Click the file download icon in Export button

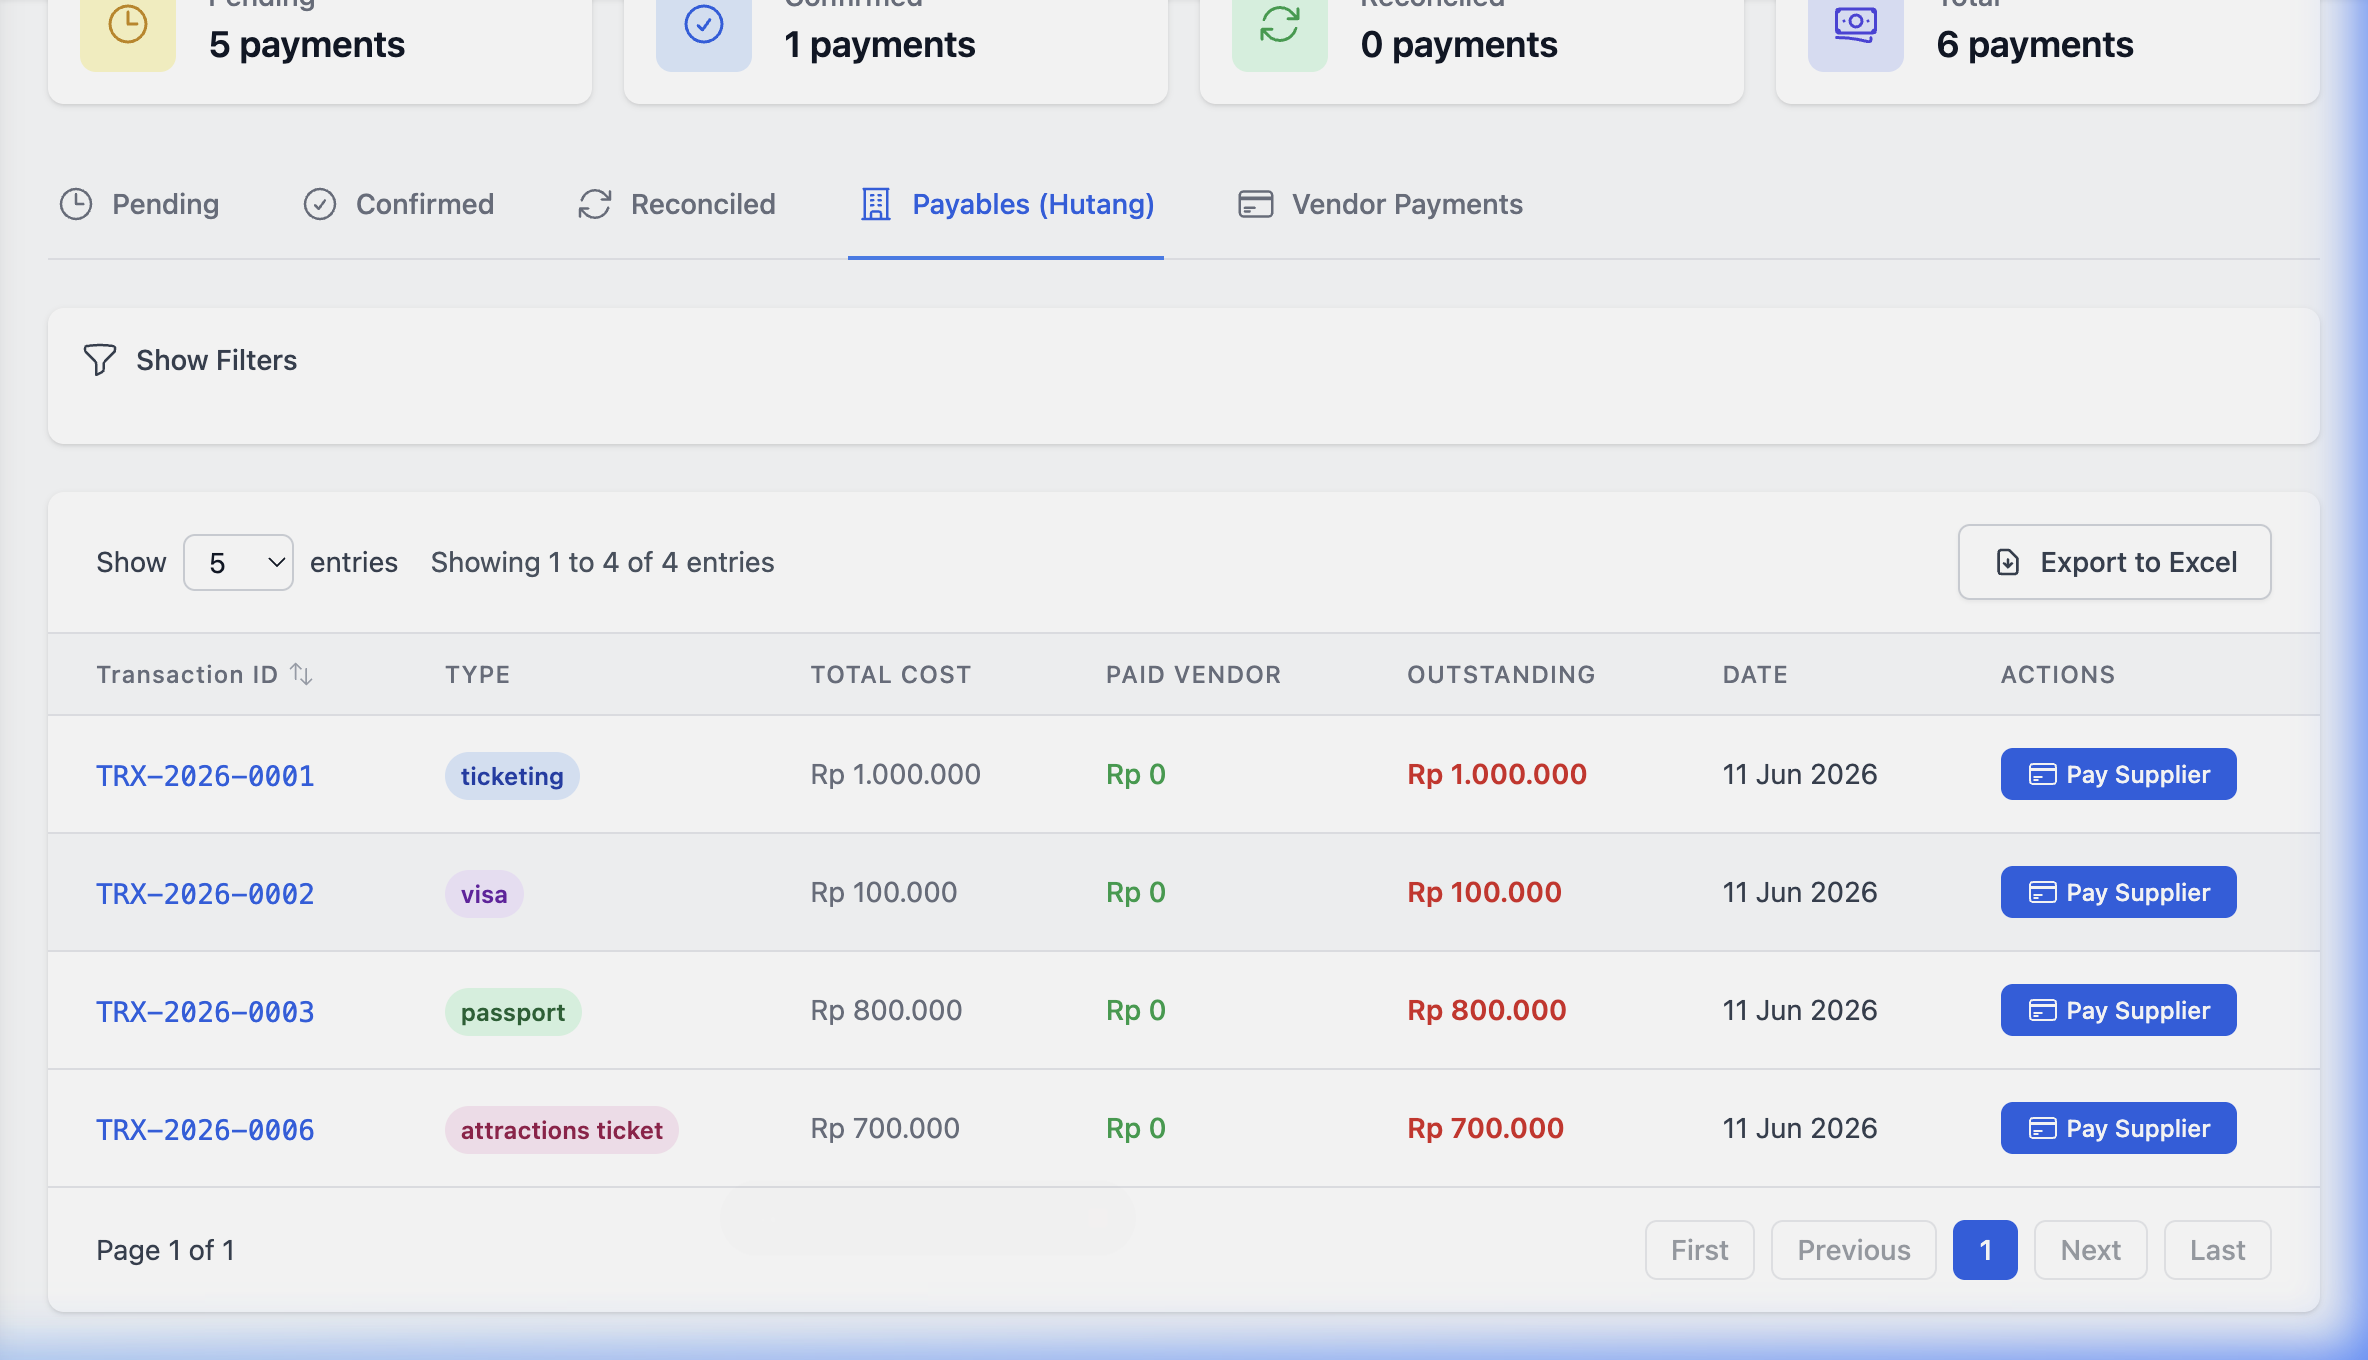click(2008, 562)
